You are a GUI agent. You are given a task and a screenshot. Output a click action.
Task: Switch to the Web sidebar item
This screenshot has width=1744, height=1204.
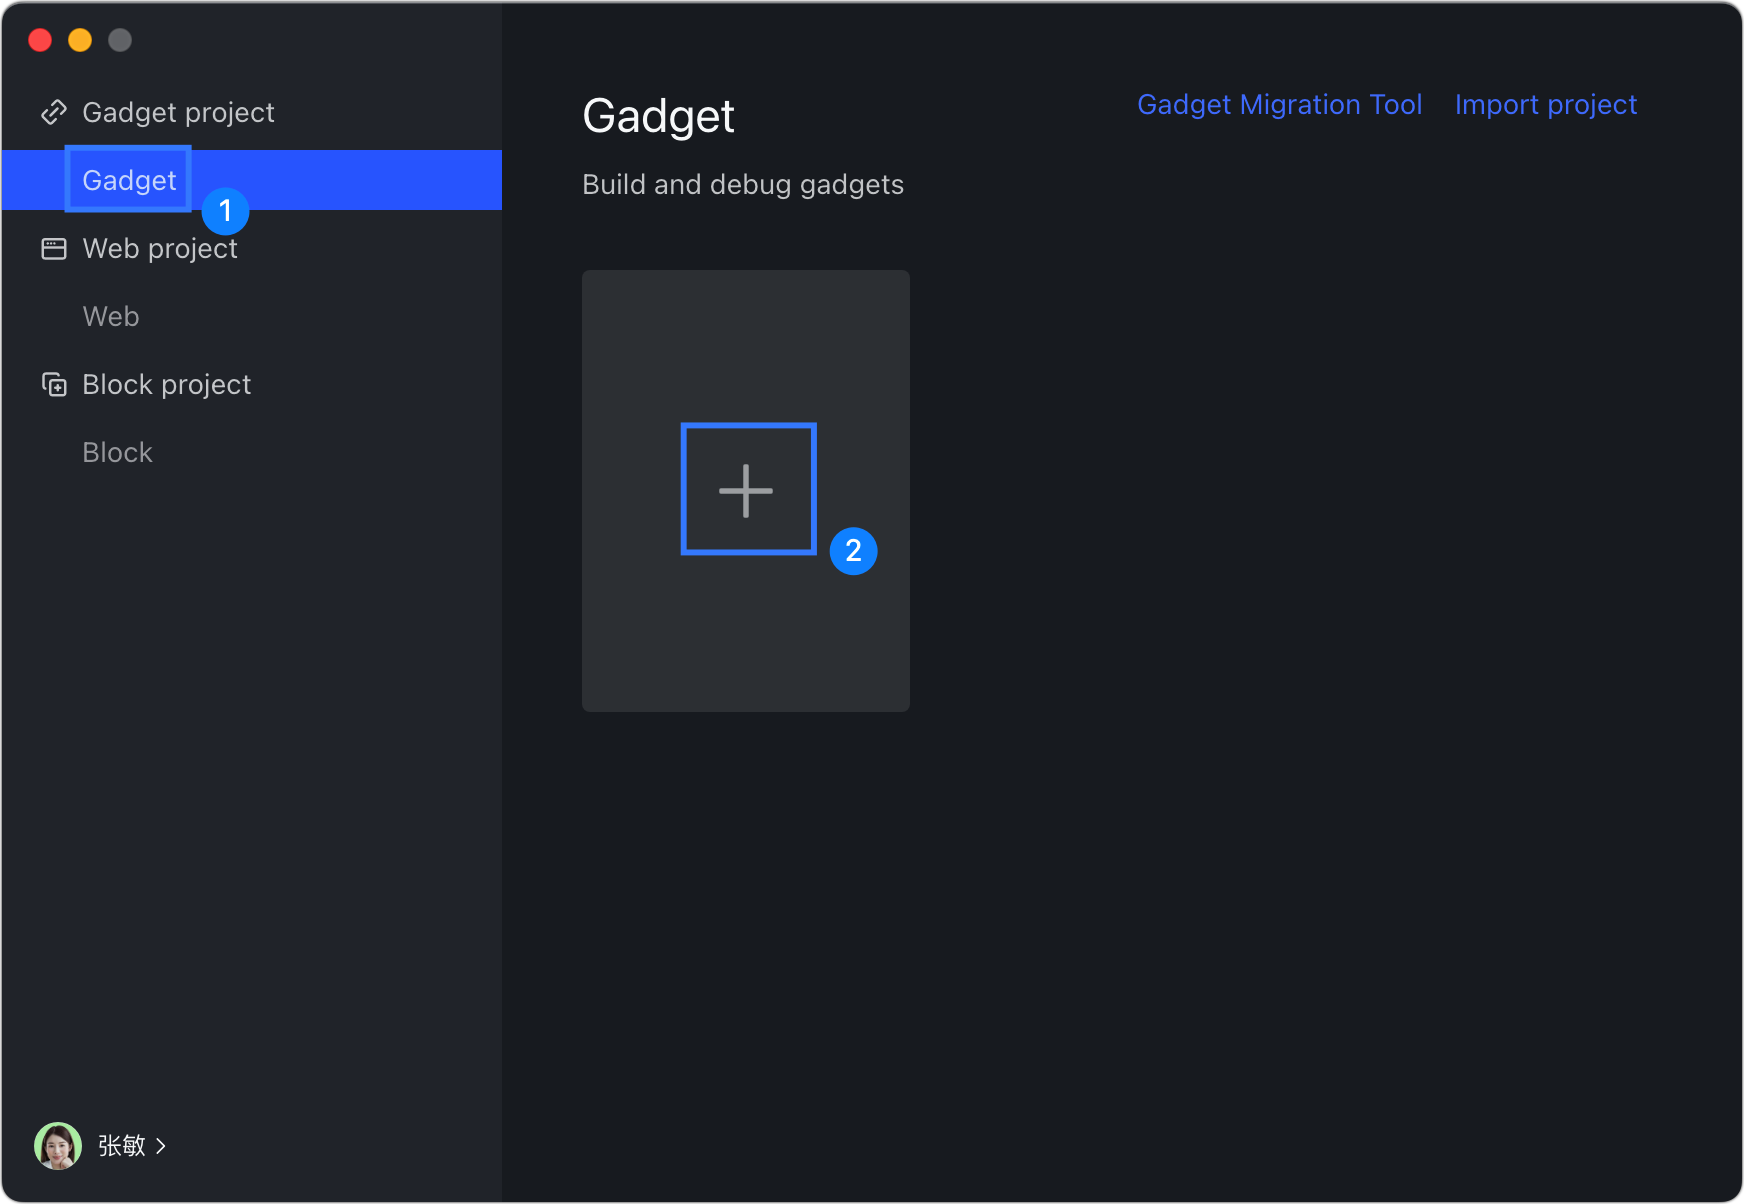point(111,316)
